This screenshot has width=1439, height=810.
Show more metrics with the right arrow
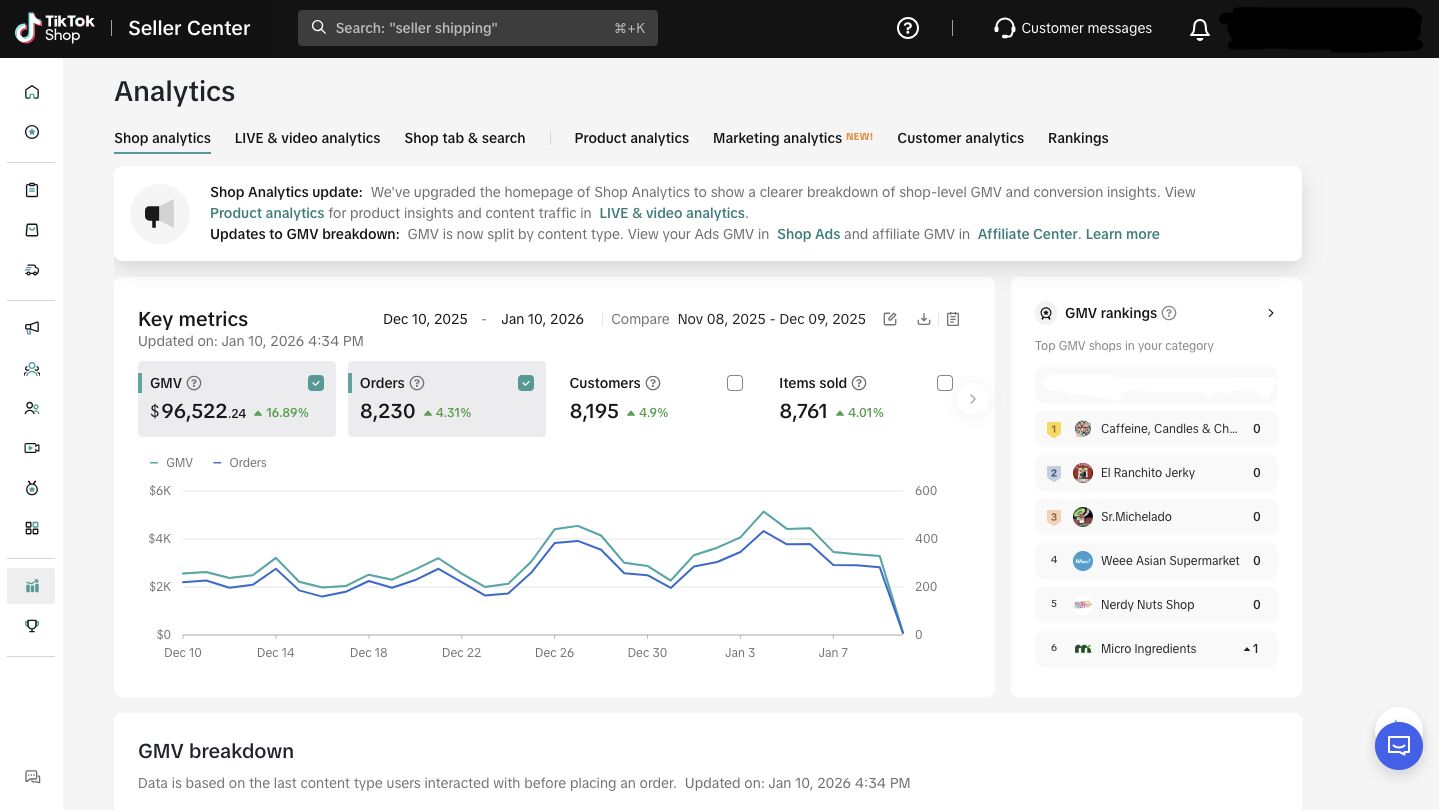pos(973,400)
